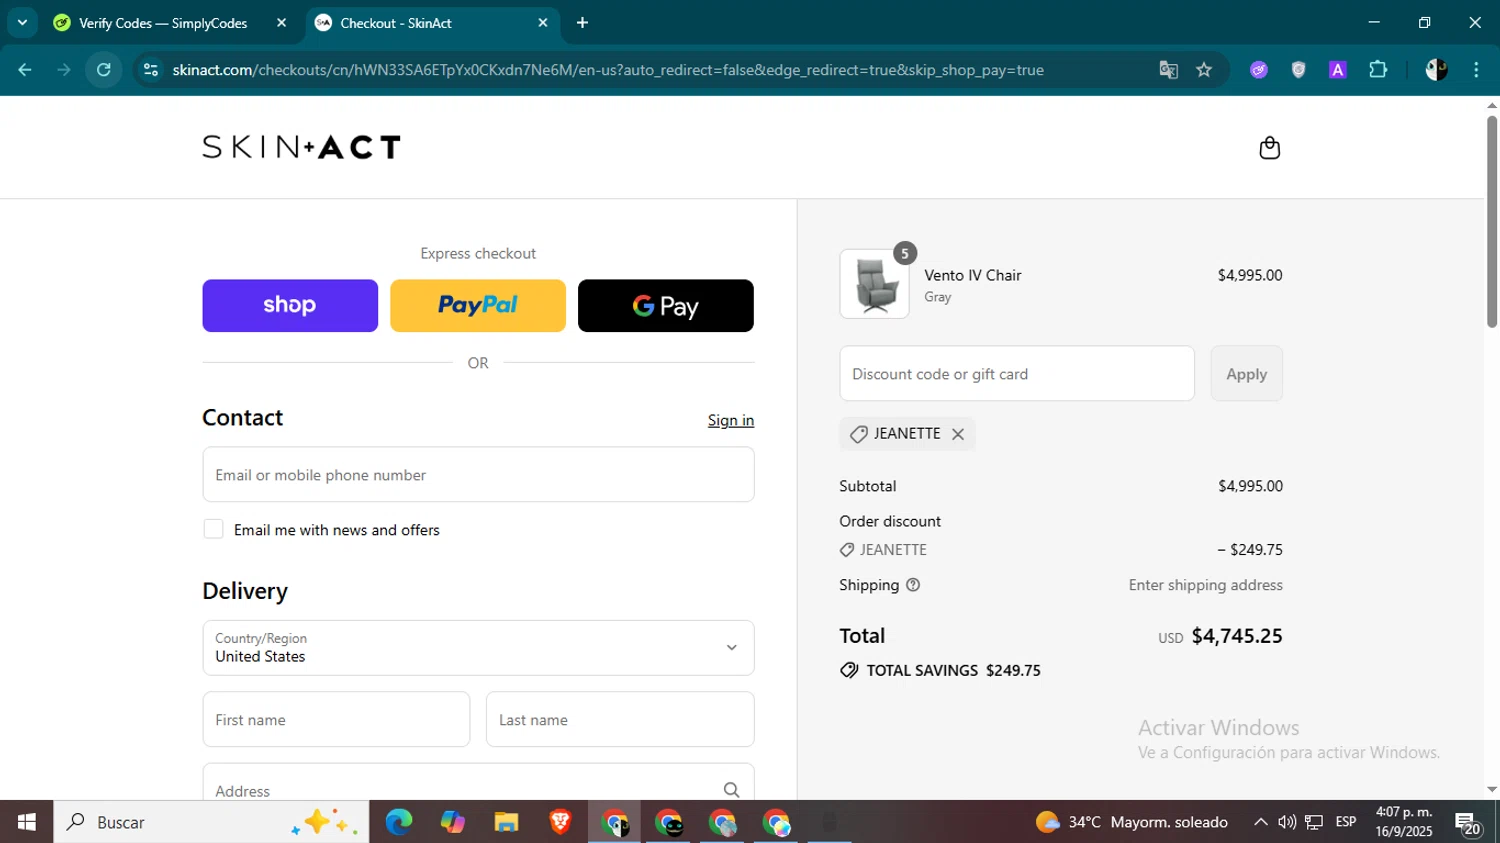Switch to the Verify Codes — SimplyCodes tab
The image size is (1500, 843).
click(163, 23)
